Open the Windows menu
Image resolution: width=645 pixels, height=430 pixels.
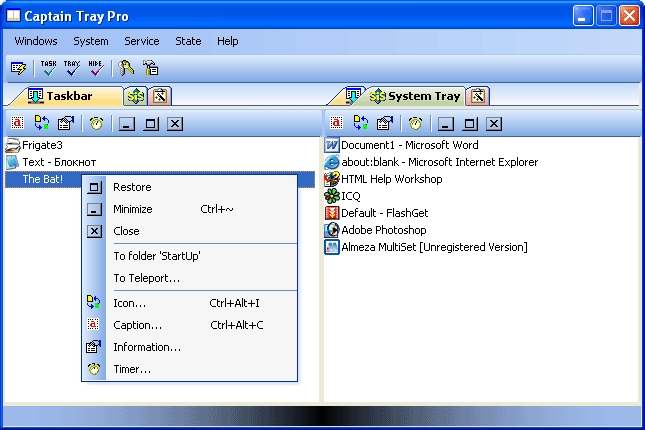coord(36,41)
